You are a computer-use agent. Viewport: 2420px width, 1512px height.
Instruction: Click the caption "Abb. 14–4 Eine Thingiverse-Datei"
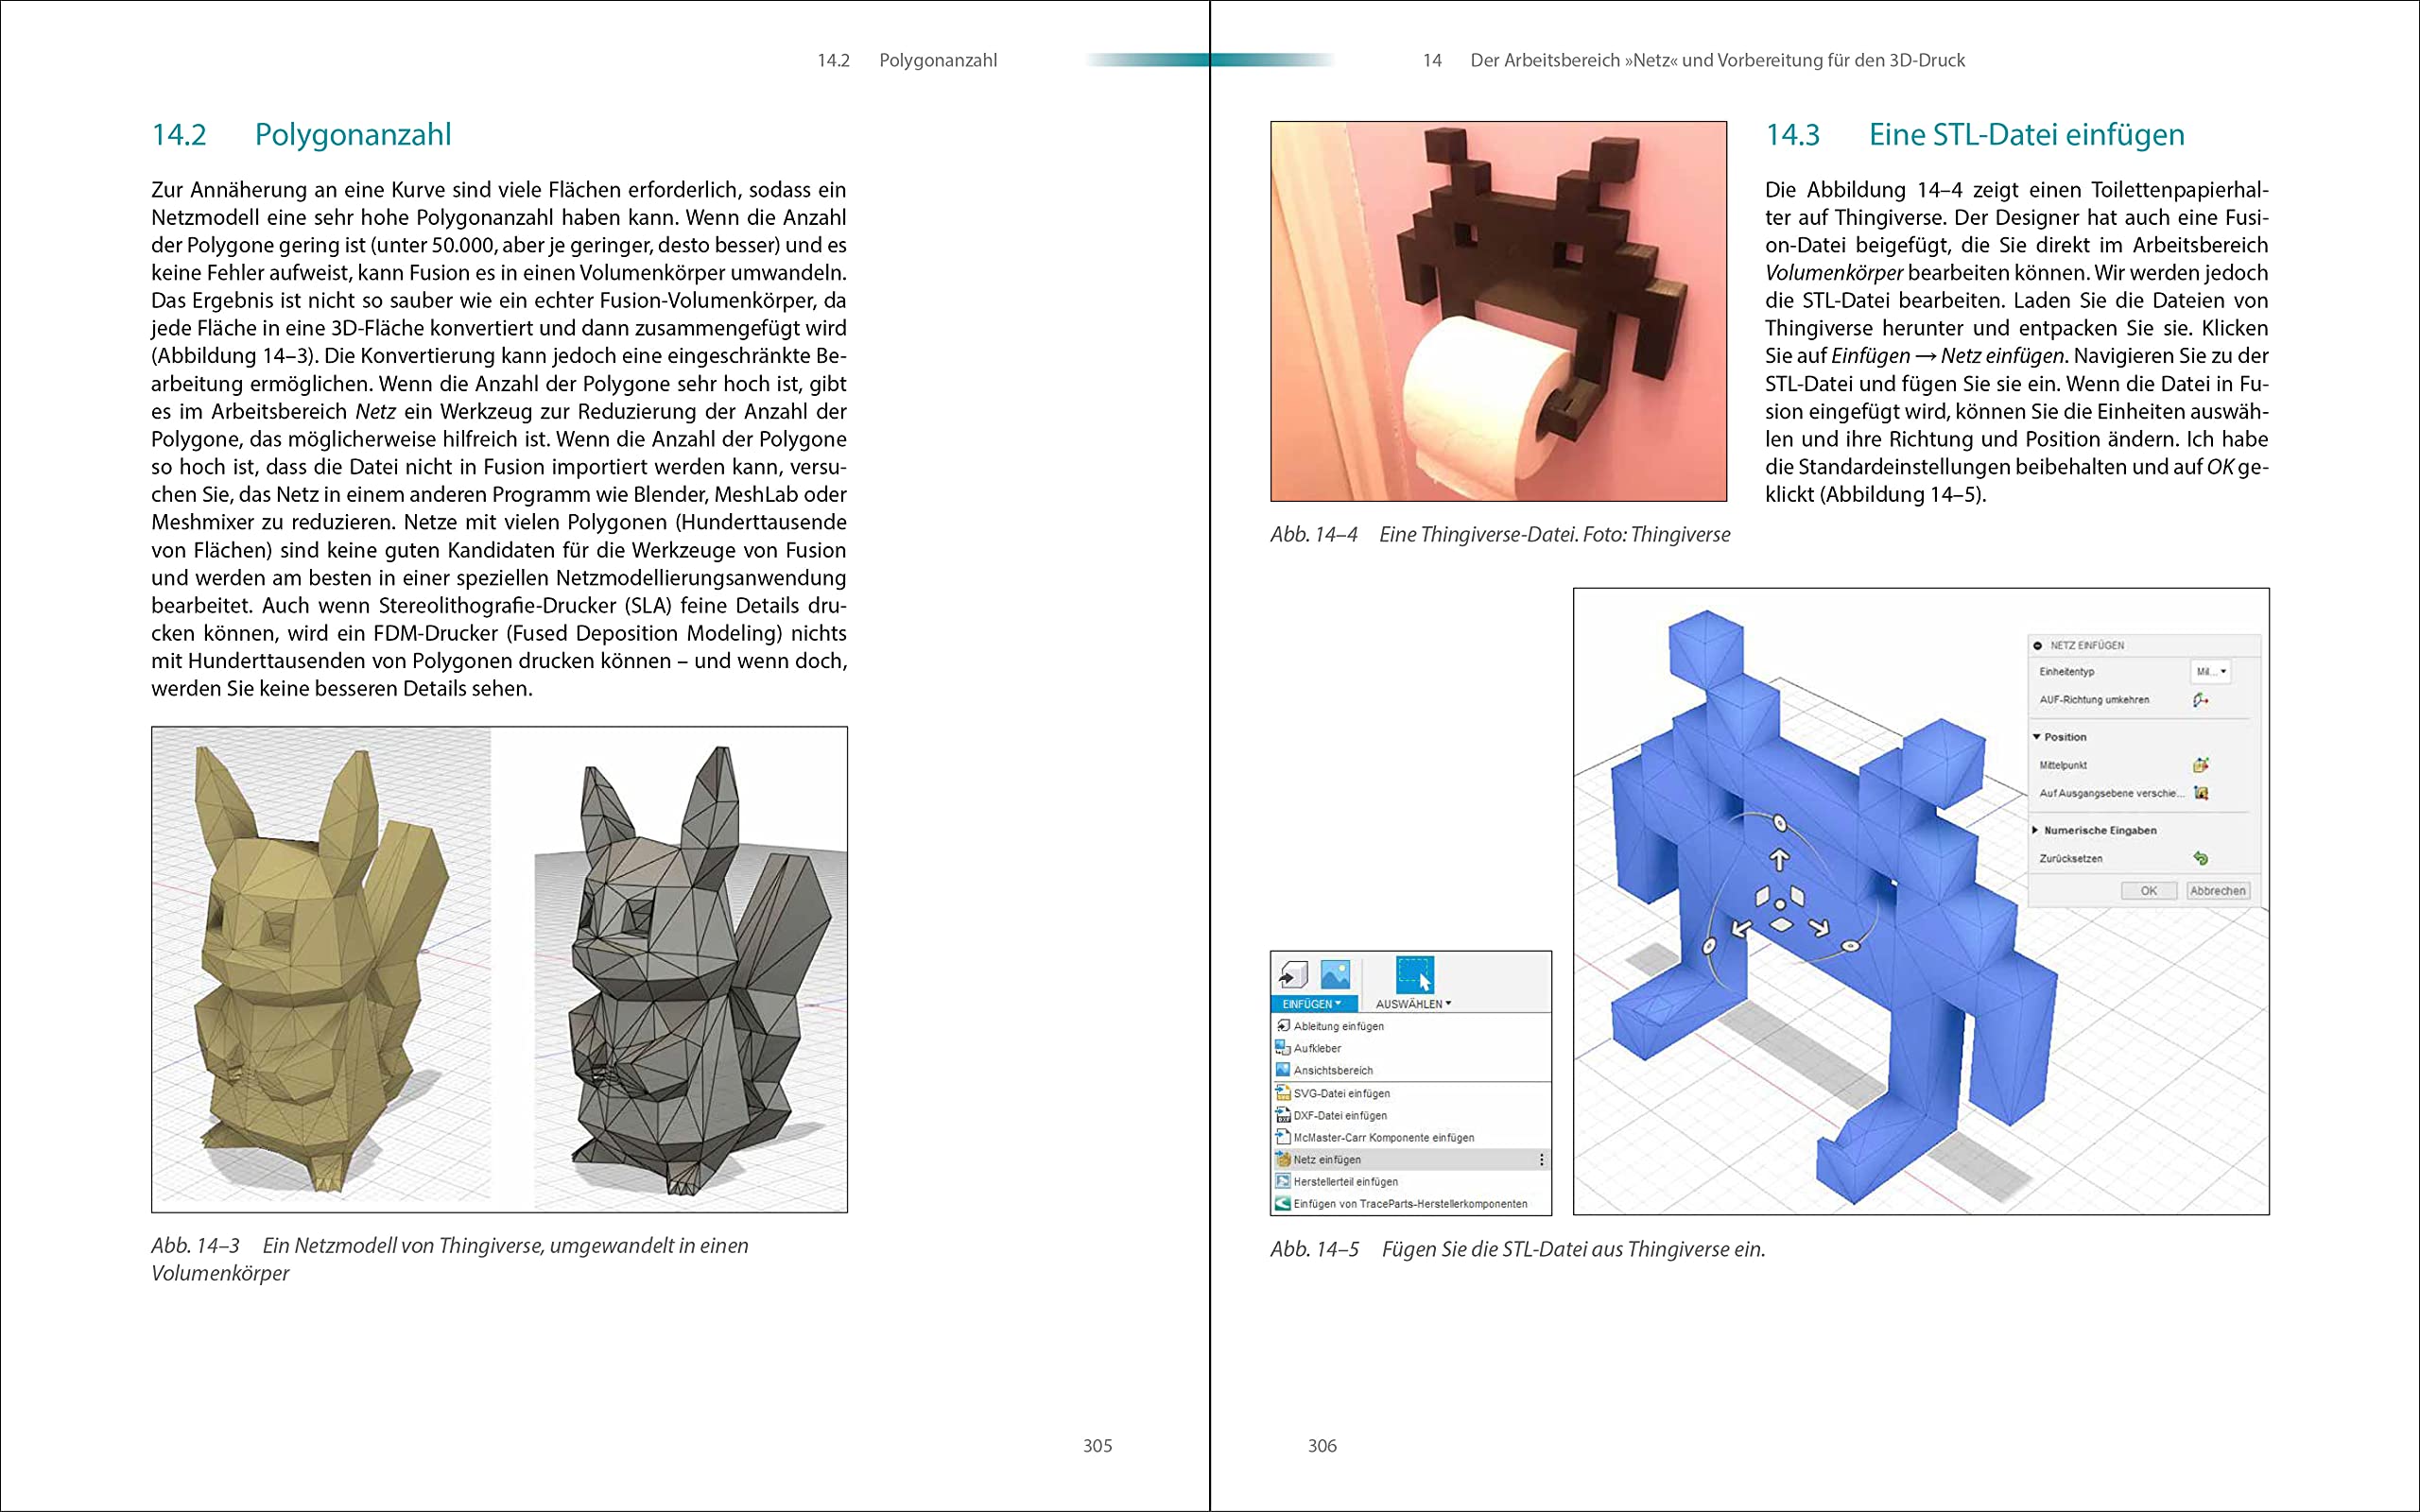click(x=1500, y=535)
